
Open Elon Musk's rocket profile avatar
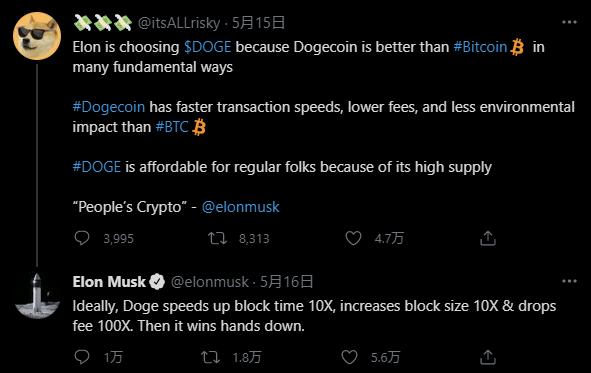(x=37, y=296)
